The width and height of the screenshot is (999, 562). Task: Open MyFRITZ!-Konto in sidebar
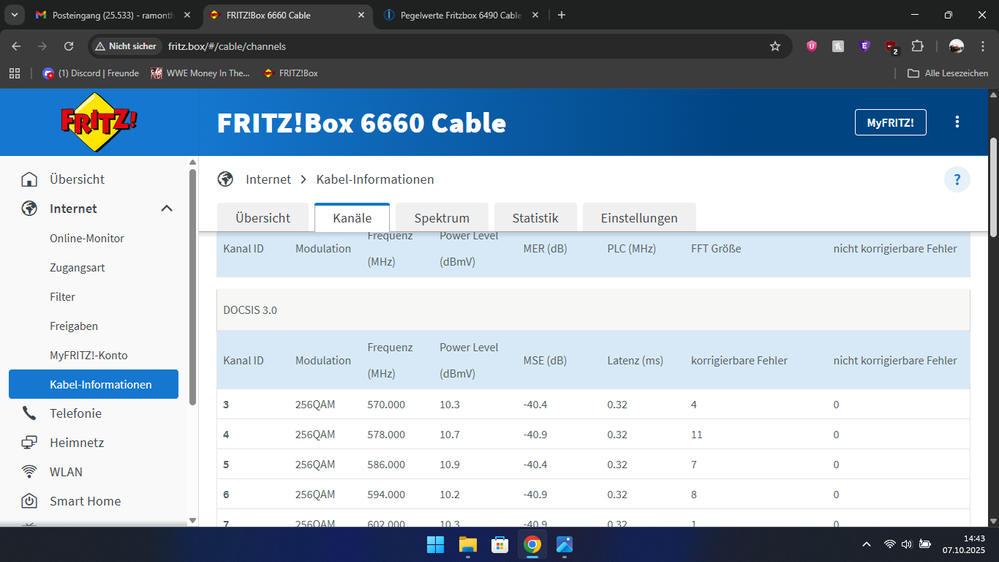(x=89, y=355)
